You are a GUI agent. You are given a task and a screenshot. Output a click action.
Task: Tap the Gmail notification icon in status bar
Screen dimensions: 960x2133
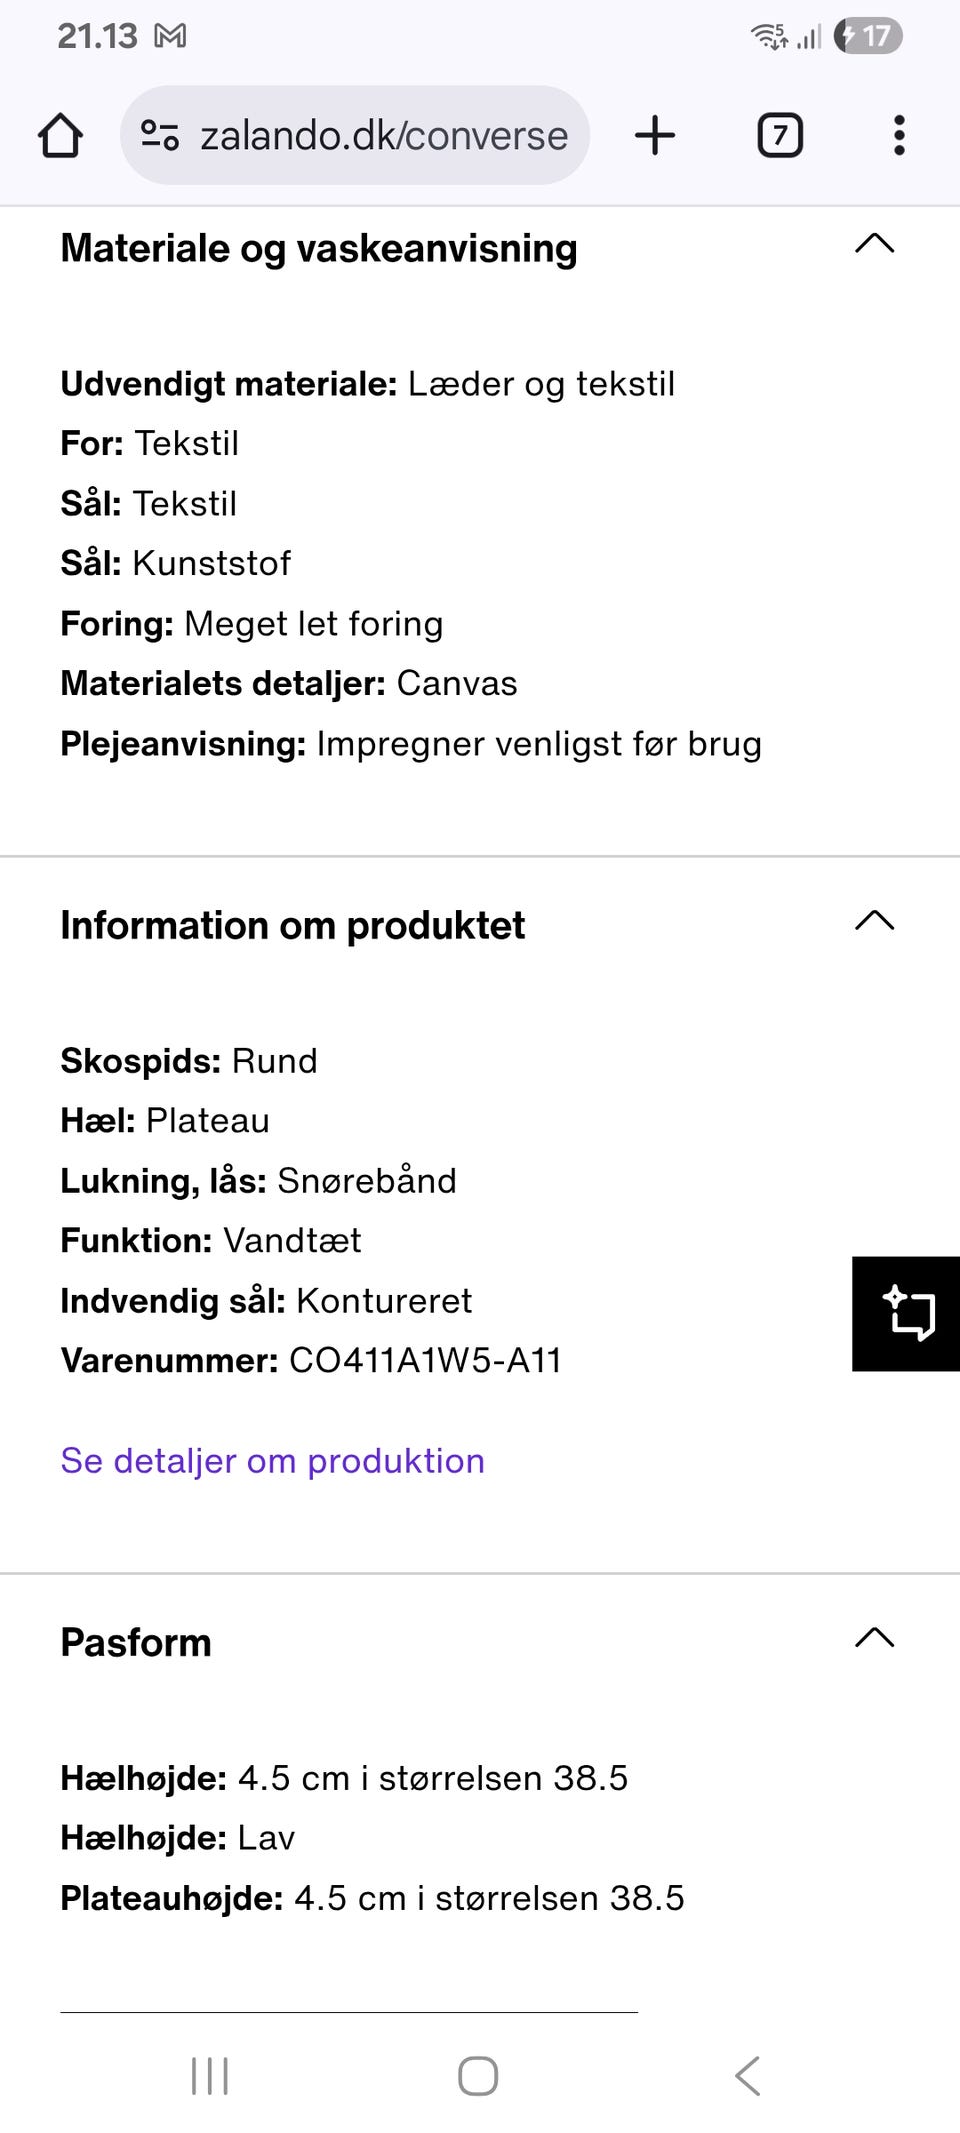pos(170,37)
